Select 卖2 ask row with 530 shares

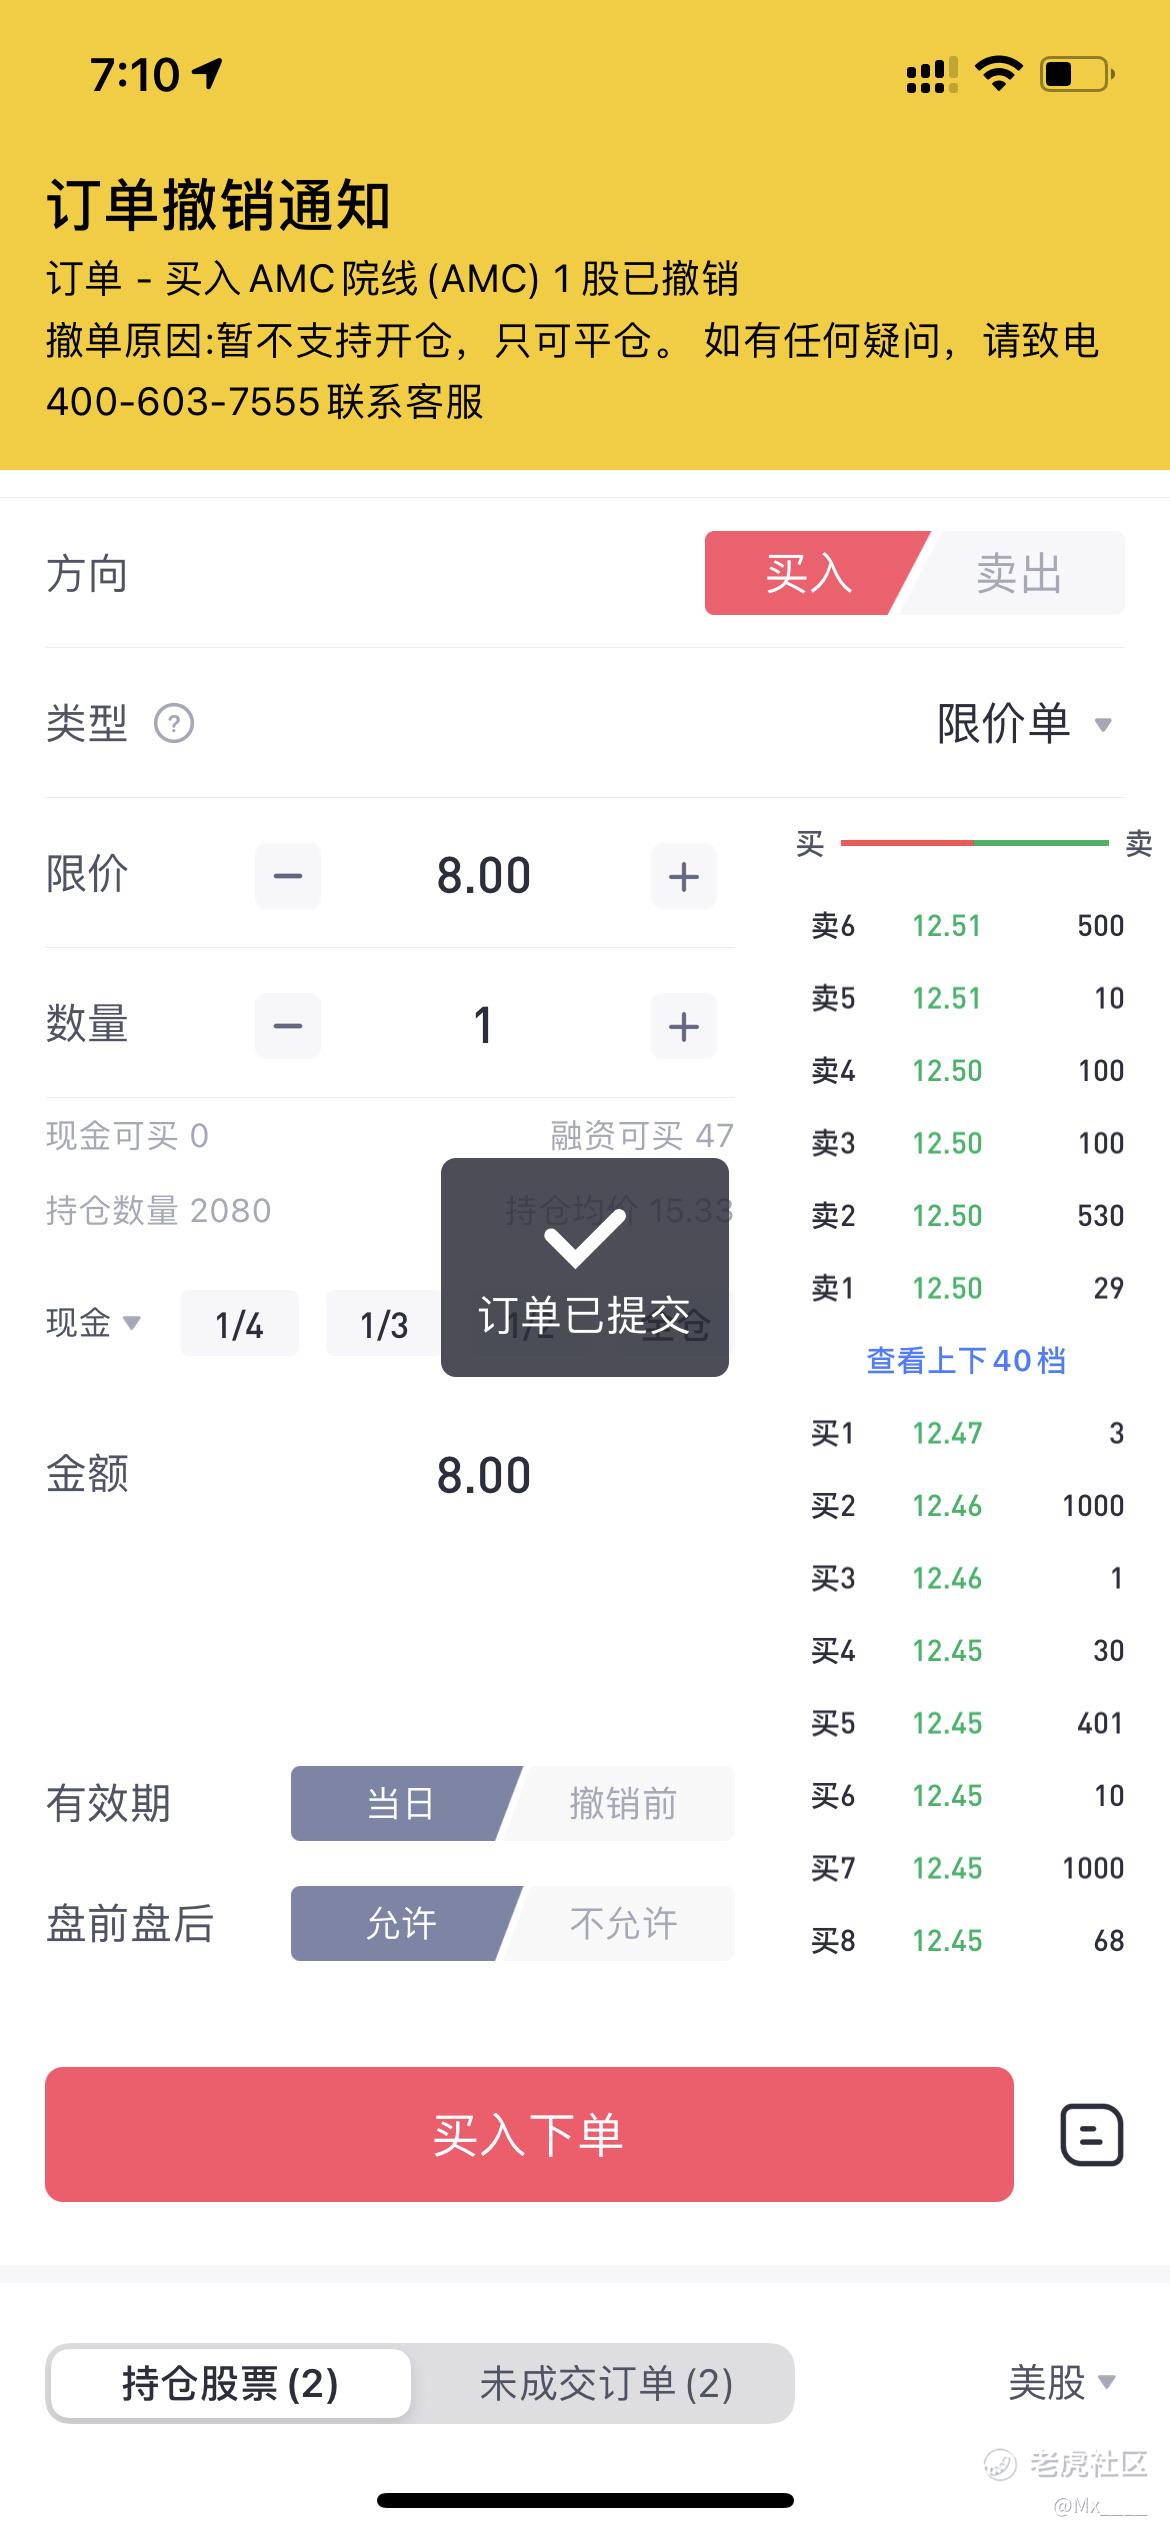tap(967, 1216)
